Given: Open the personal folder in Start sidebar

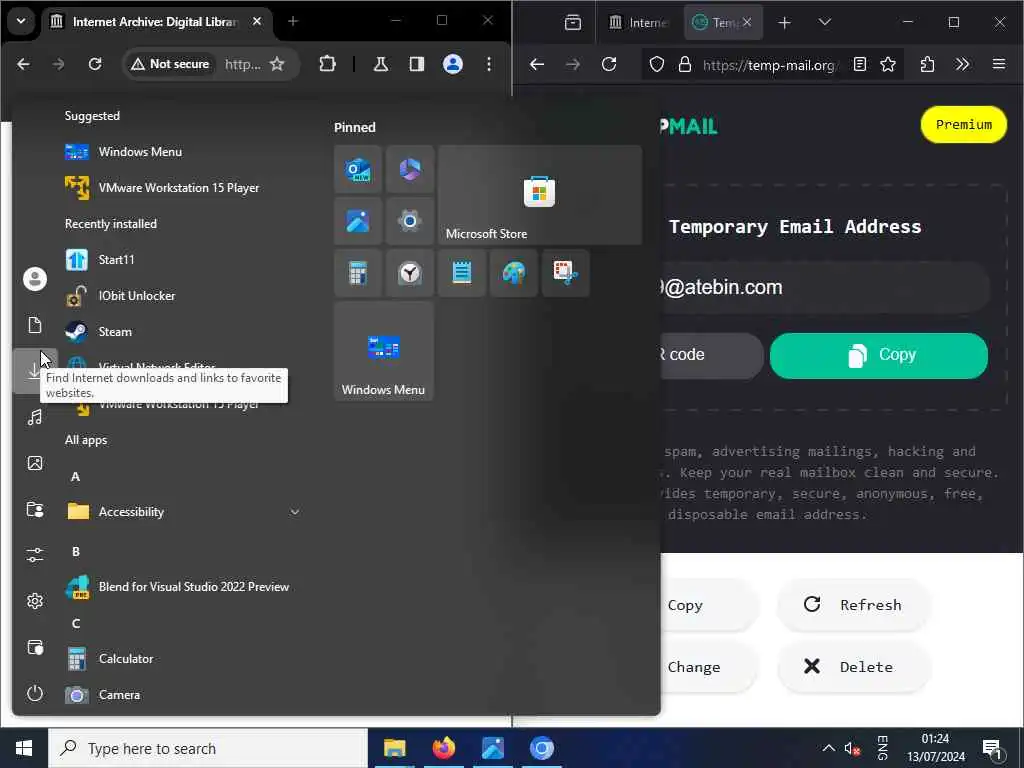Looking at the screenshot, I should click(35, 509).
